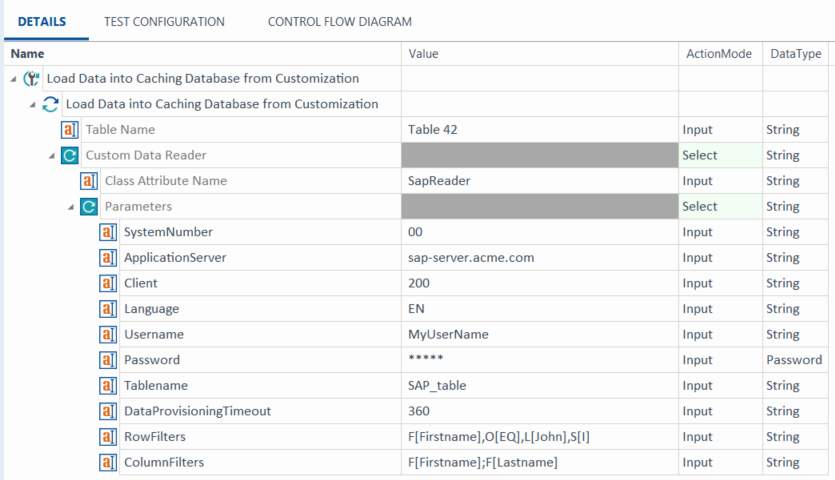
Task: Click the attribute icon next to Table Name
Action: pyautogui.click(x=70, y=130)
